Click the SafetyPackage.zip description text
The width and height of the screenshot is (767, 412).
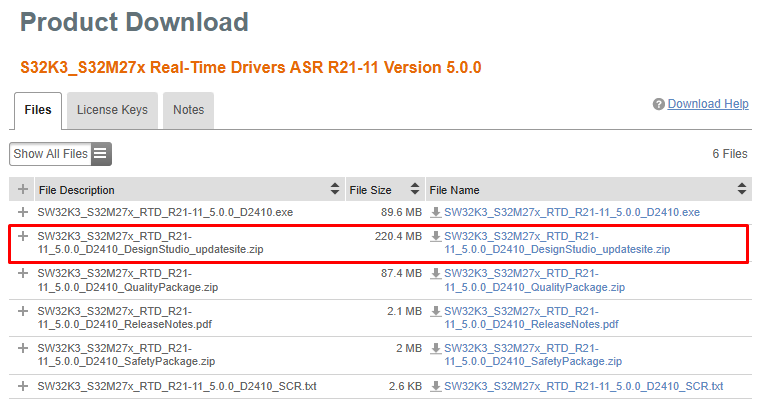[x=127, y=355]
